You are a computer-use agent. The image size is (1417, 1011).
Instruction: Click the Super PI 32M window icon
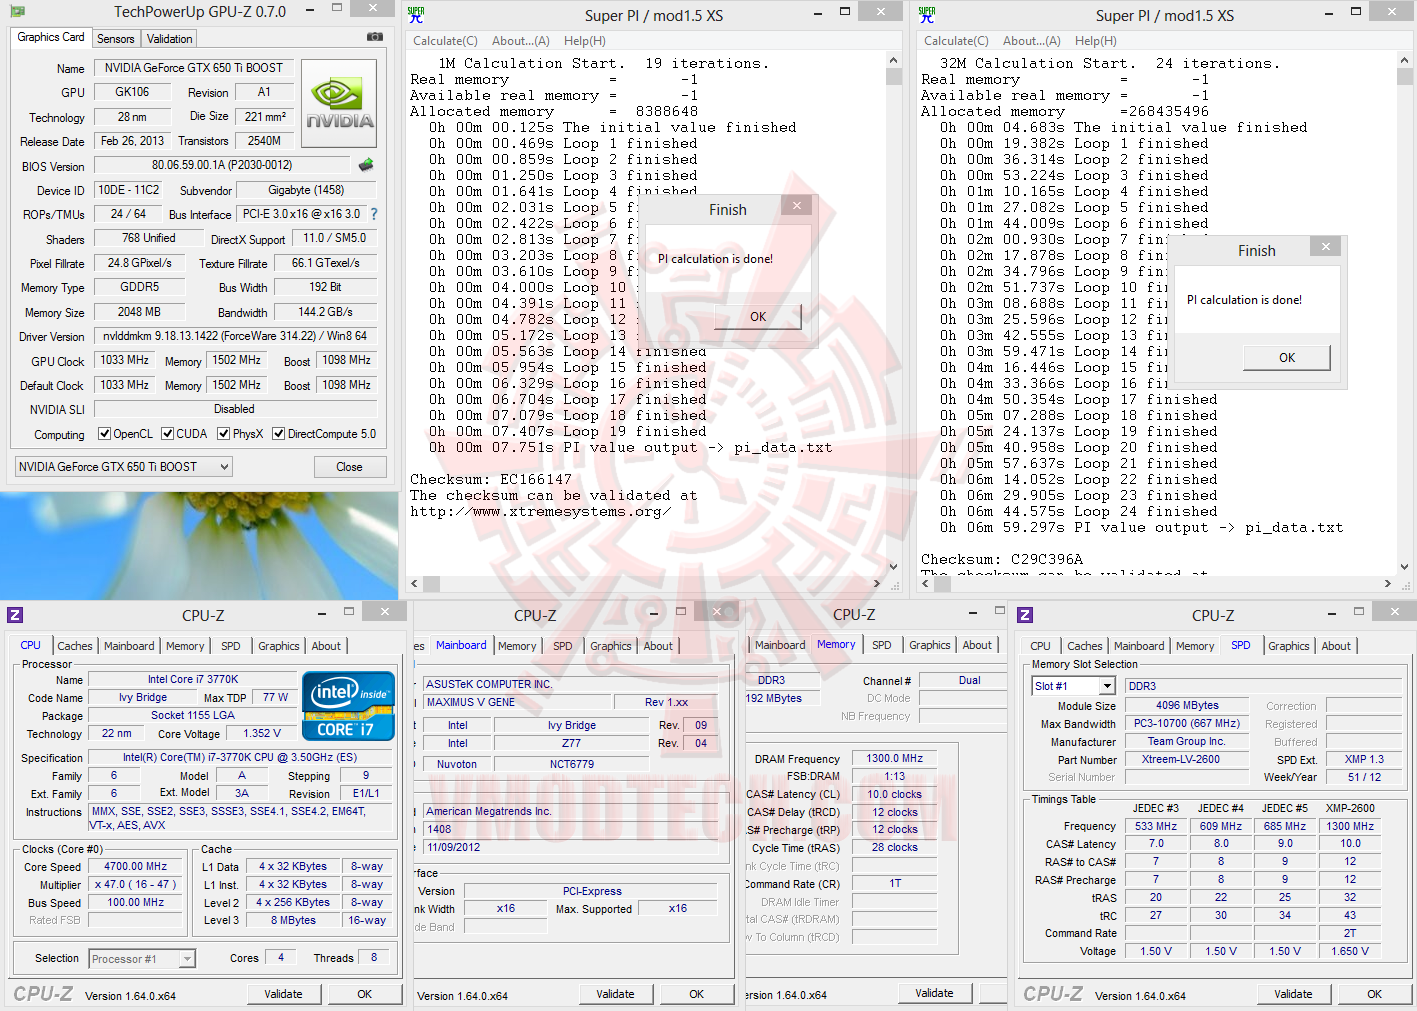927,14
